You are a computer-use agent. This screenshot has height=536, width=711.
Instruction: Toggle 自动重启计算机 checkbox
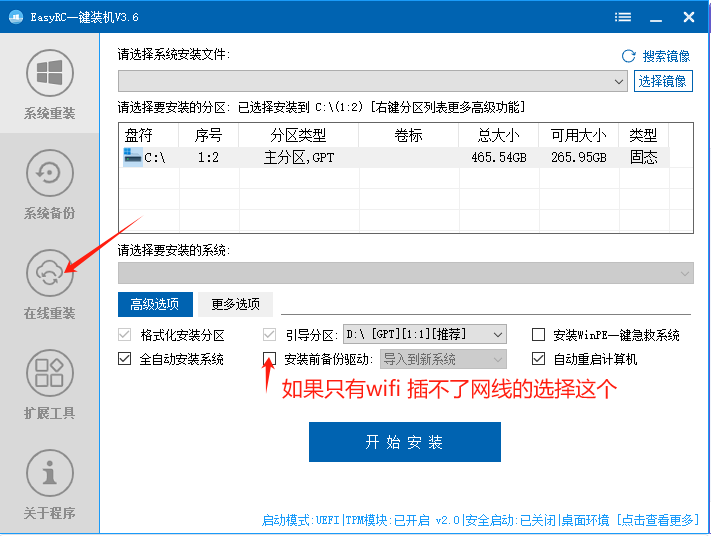[x=538, y=359]
